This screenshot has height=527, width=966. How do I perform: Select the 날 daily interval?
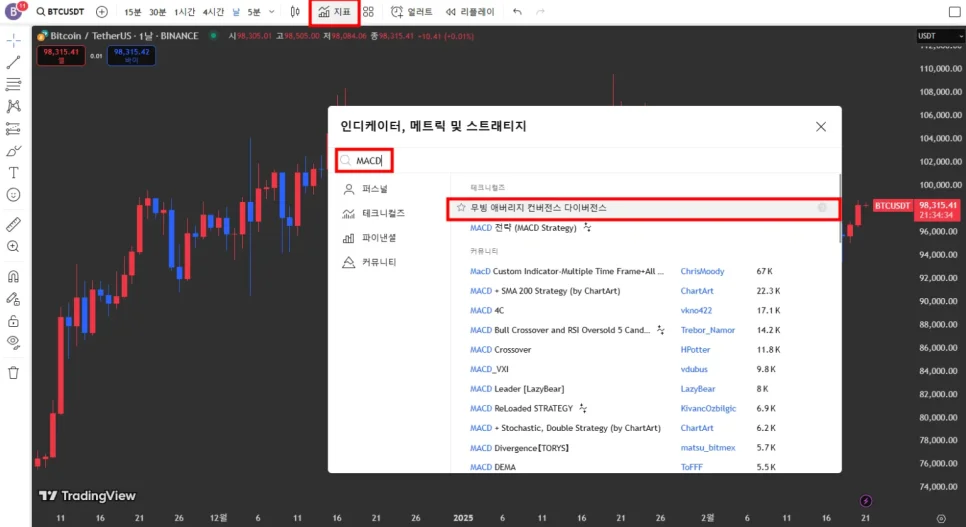(236, 12)
